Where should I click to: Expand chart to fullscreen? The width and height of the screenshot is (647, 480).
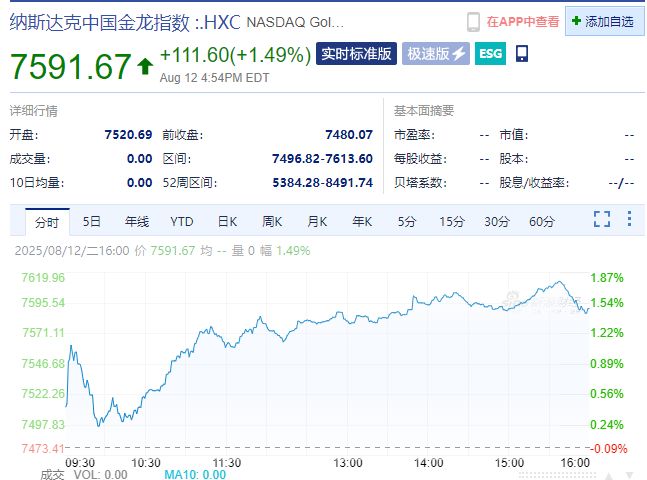pyautogui.click(x=602, y=219)
